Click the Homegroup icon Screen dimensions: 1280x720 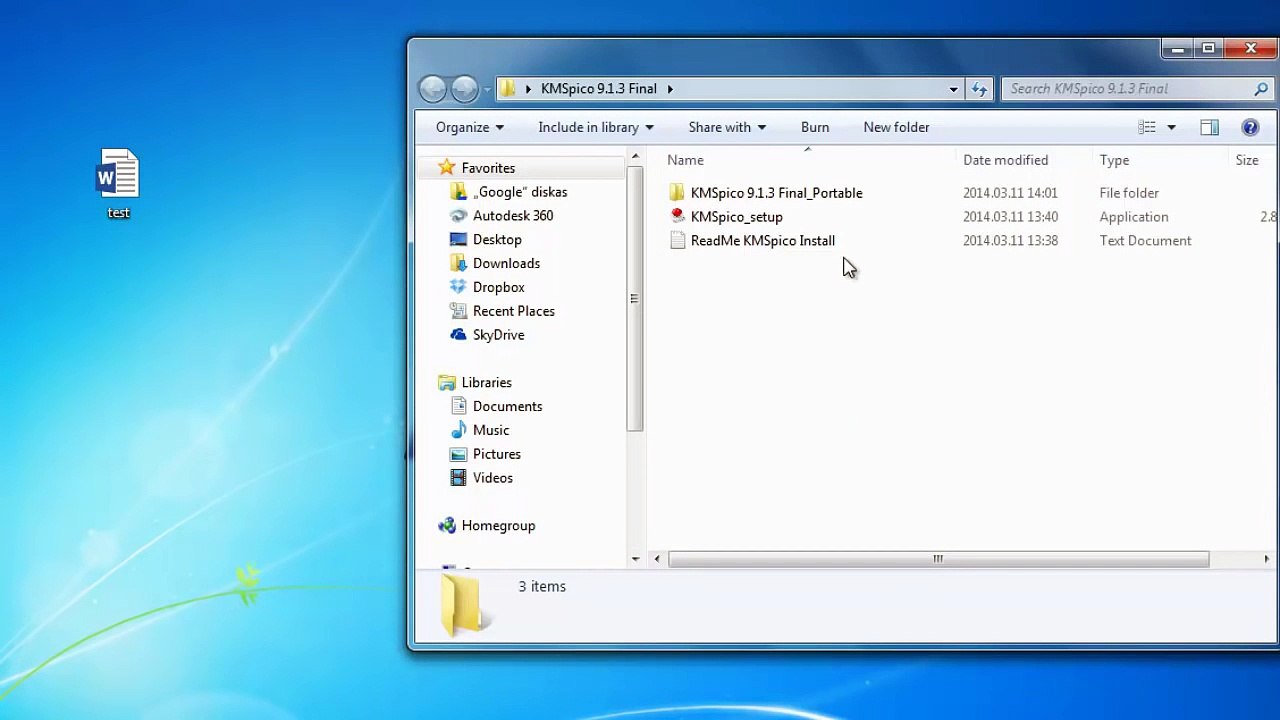point(446,526)
